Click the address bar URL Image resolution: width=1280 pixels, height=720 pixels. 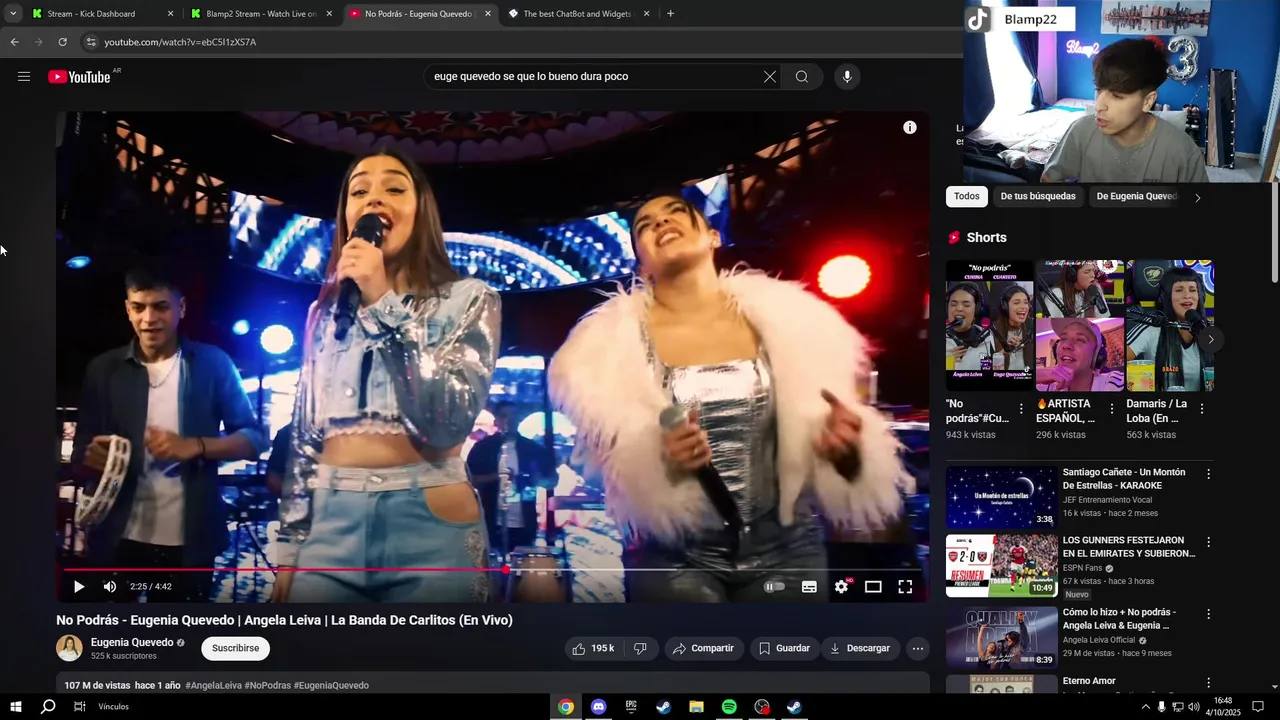coord(180,42)
